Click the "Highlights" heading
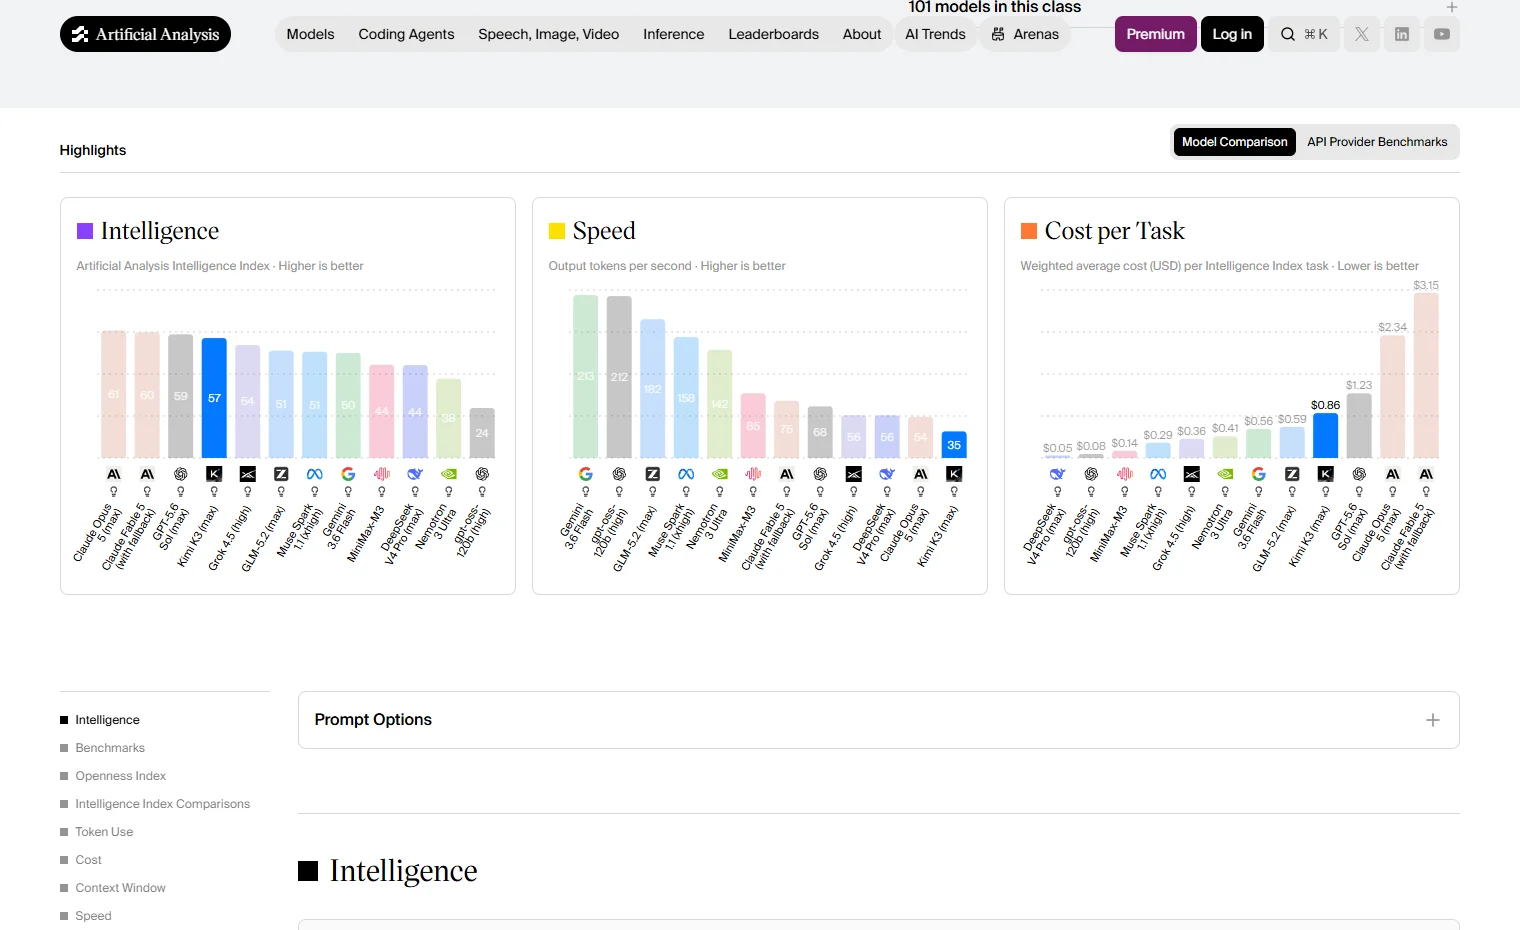Viewport: 1520px width, 930px height. click(93, 150)
